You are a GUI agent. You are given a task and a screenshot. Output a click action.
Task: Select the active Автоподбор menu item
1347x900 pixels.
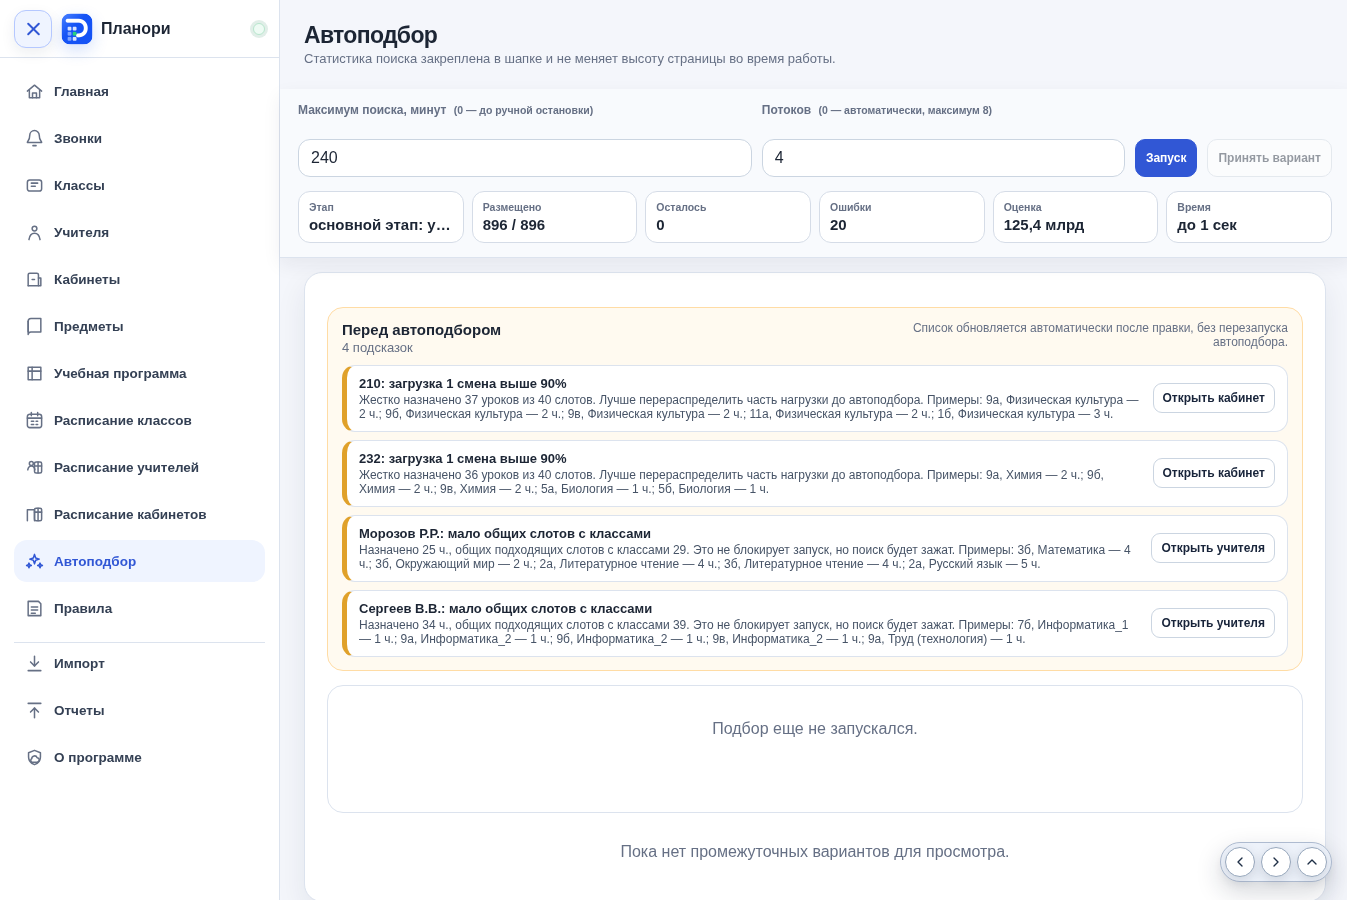point(139,561)
